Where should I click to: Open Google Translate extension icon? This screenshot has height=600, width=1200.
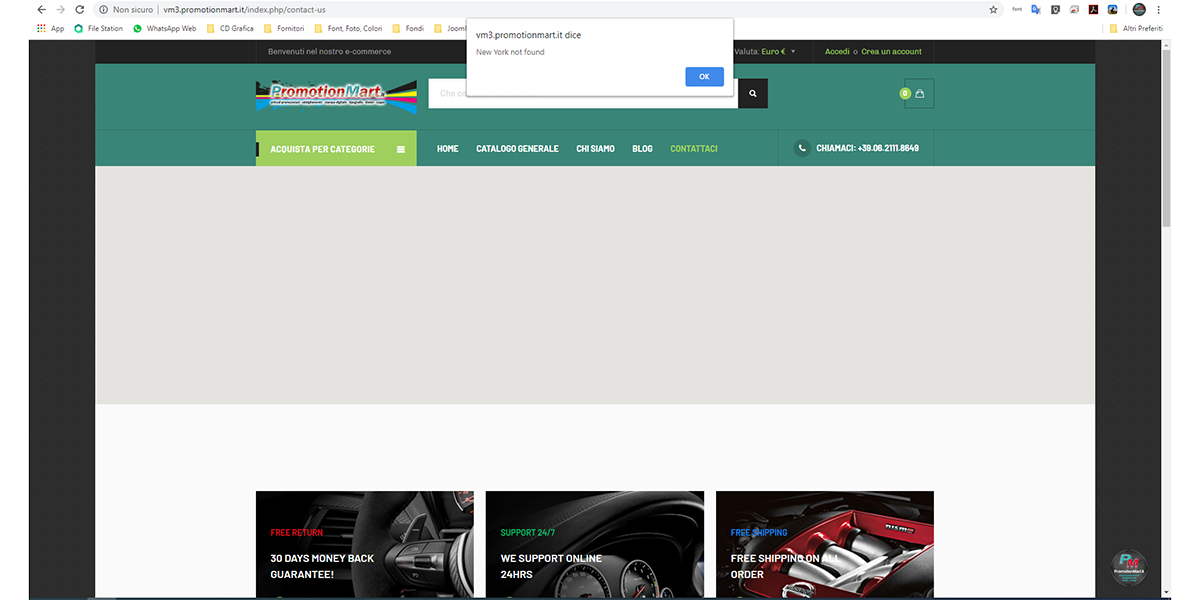[1036, 10]
